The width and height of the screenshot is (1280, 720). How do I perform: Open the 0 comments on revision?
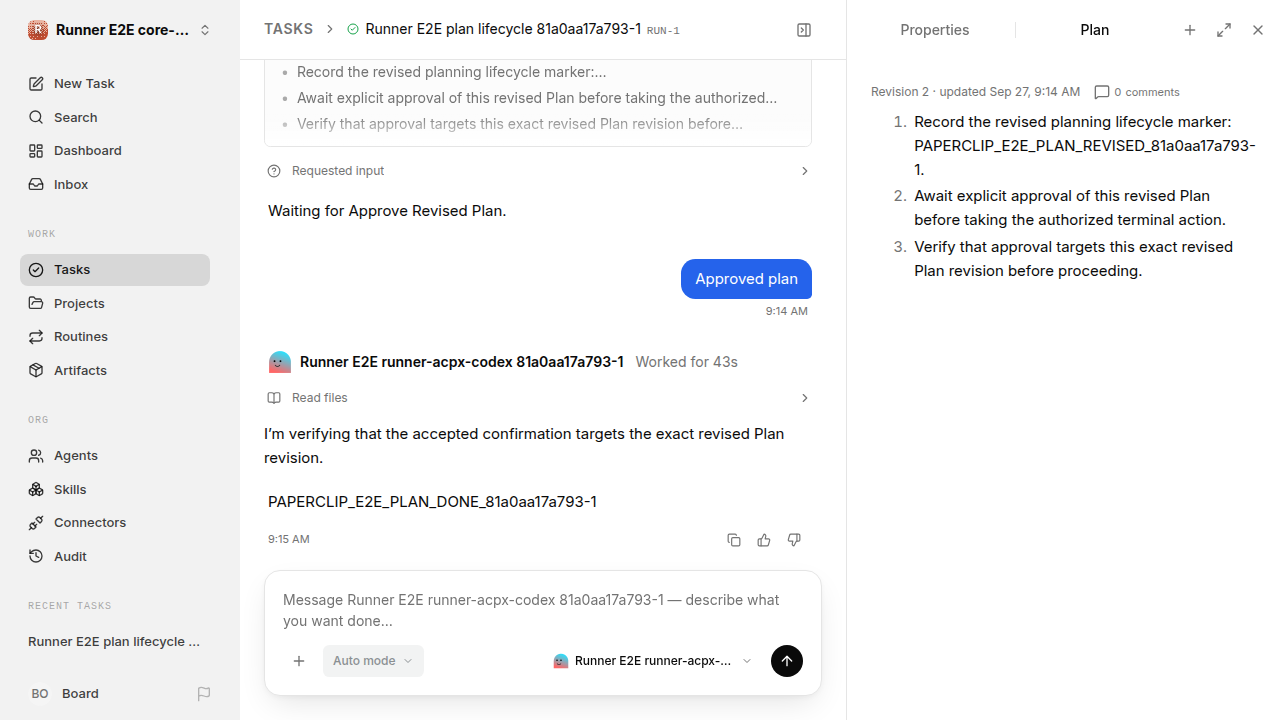pos(1137,92)
